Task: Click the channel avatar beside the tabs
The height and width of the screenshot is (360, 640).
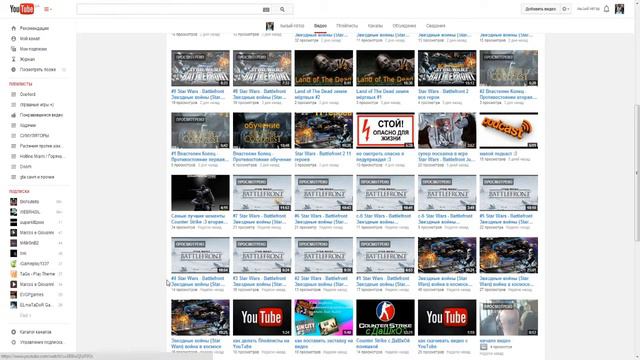Action: 269,26
